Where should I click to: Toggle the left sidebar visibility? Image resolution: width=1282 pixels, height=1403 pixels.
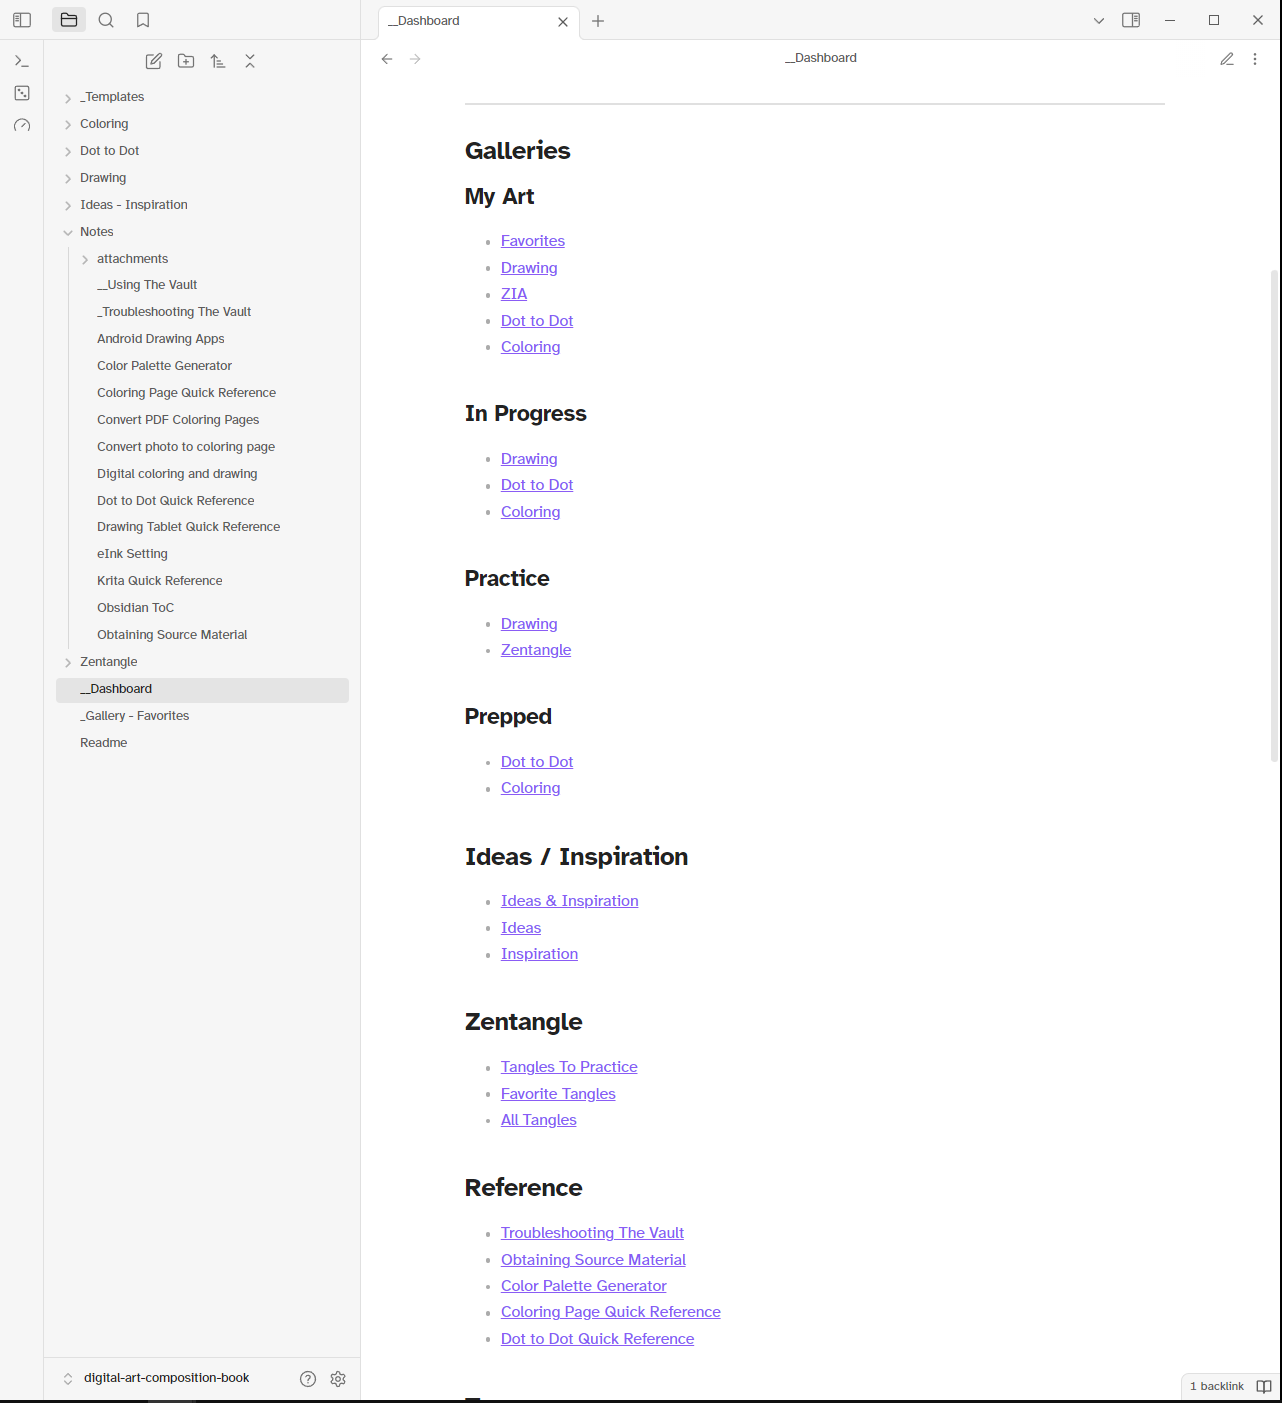tap(22, 19)
